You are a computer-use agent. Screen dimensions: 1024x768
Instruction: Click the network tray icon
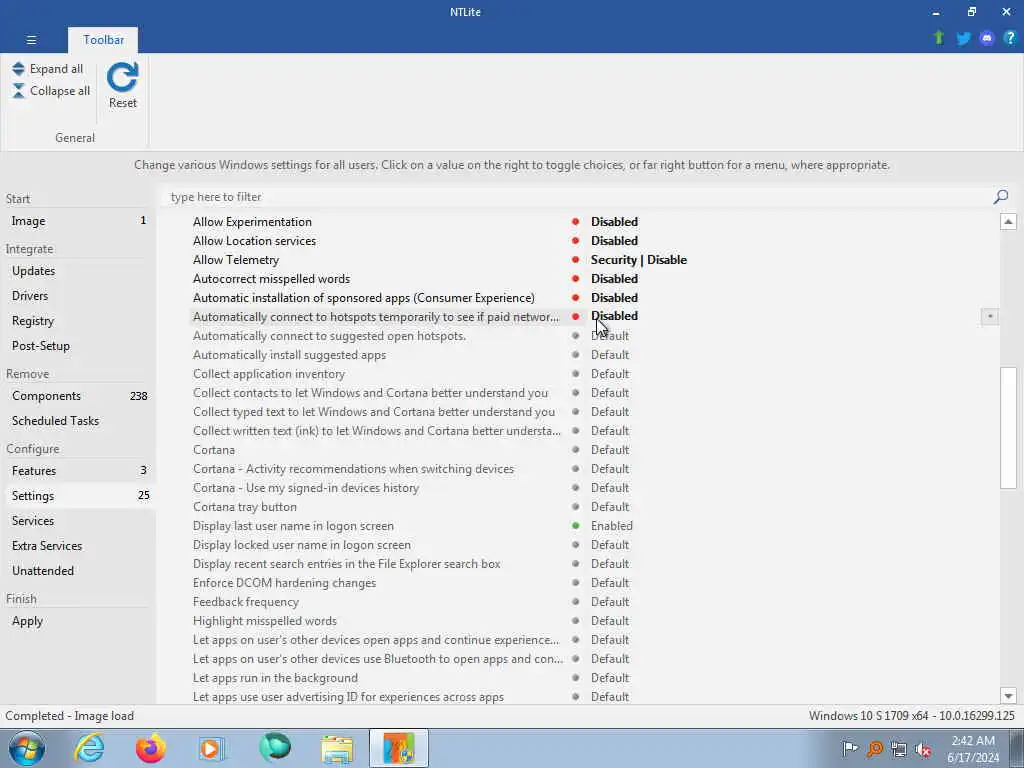[x=899, y=749]
